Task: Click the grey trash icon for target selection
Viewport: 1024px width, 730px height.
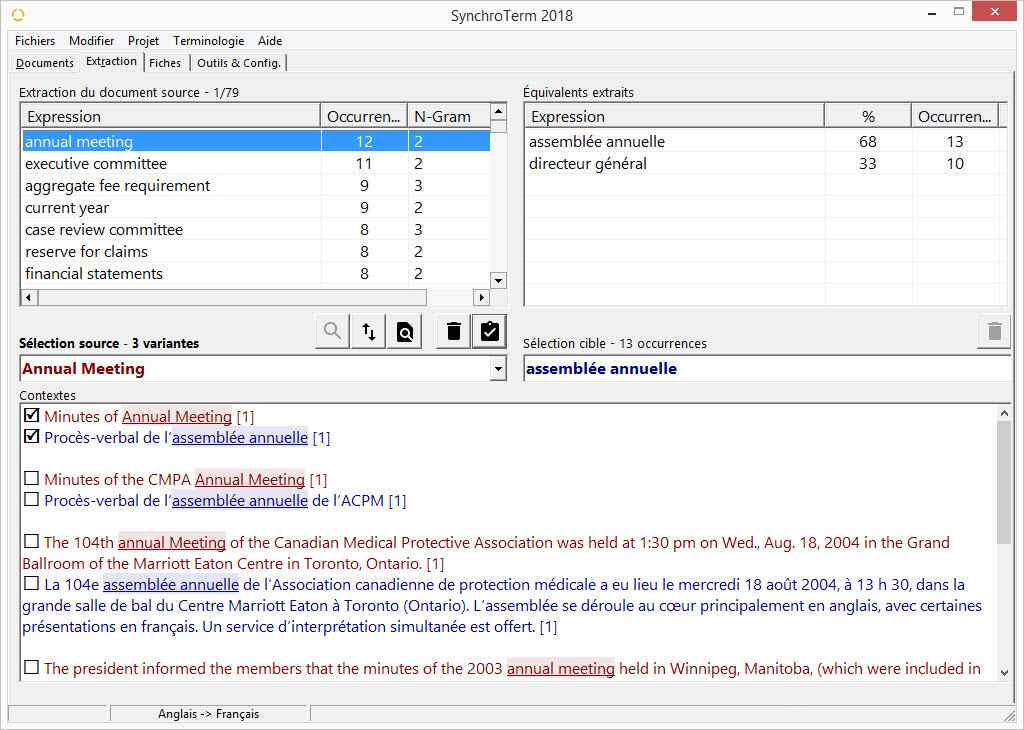Action: (x=994, y=331)
